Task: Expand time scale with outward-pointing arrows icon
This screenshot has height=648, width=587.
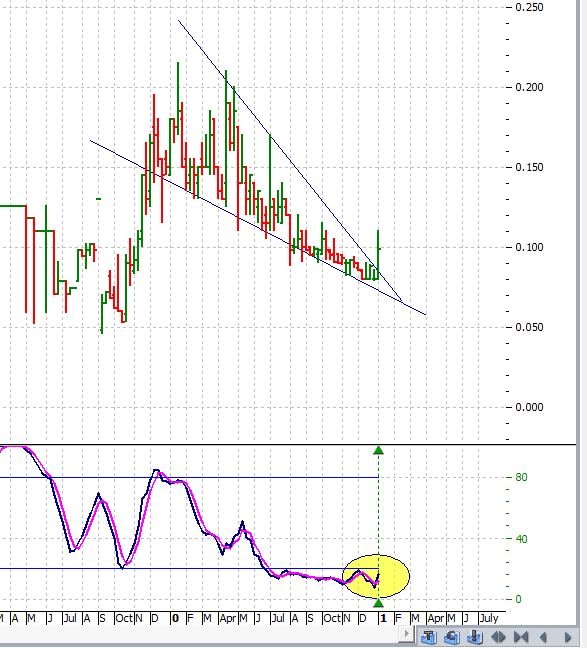Action: [498, 637]
